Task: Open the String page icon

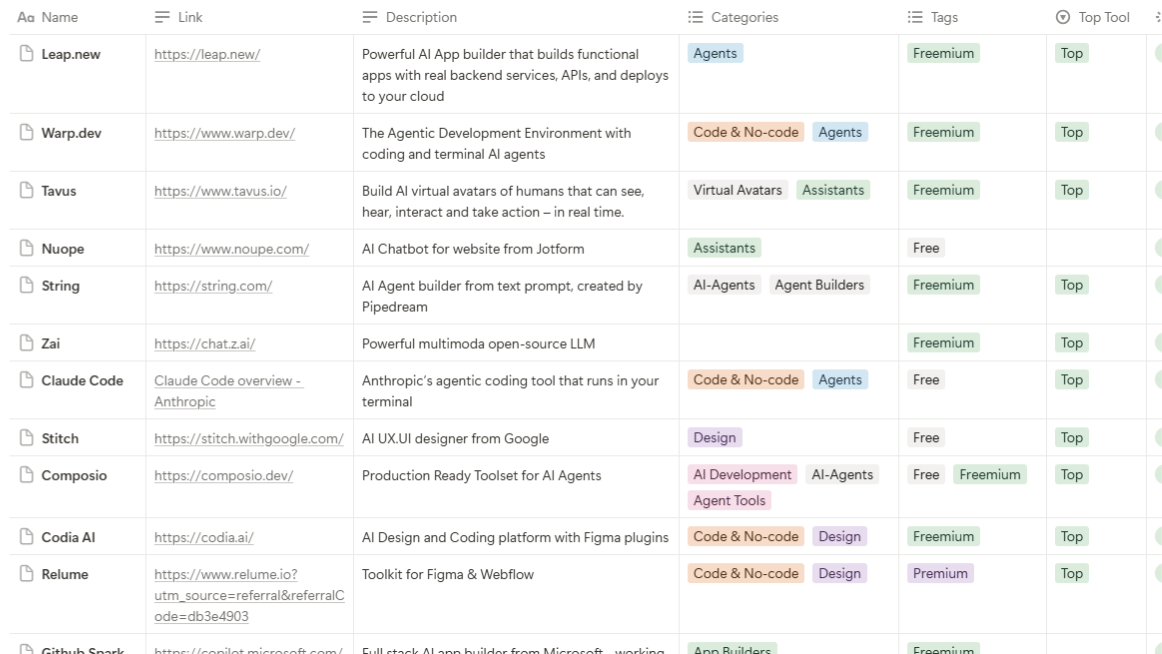Action: coord(27,285)
